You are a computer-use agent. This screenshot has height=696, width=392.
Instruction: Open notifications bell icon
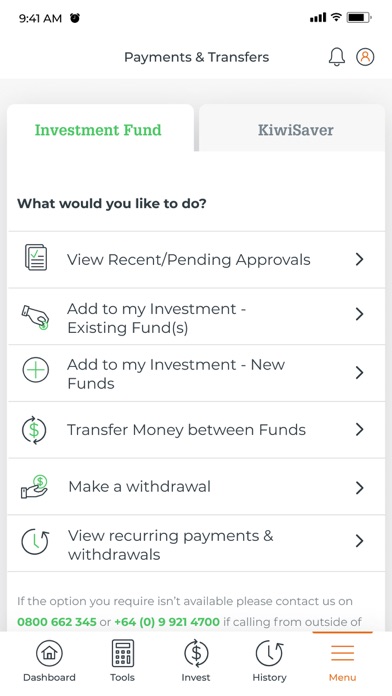[x=337, y=57]
